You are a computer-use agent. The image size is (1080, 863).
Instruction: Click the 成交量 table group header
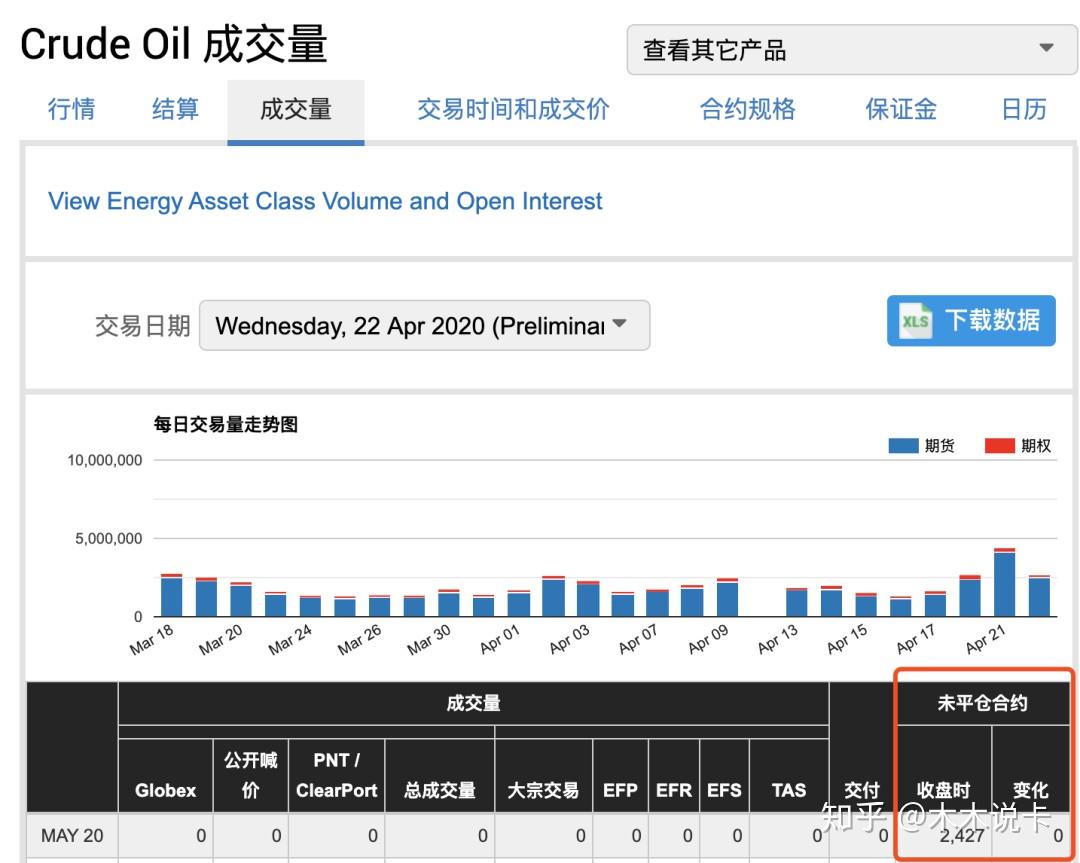click(473, 703)
